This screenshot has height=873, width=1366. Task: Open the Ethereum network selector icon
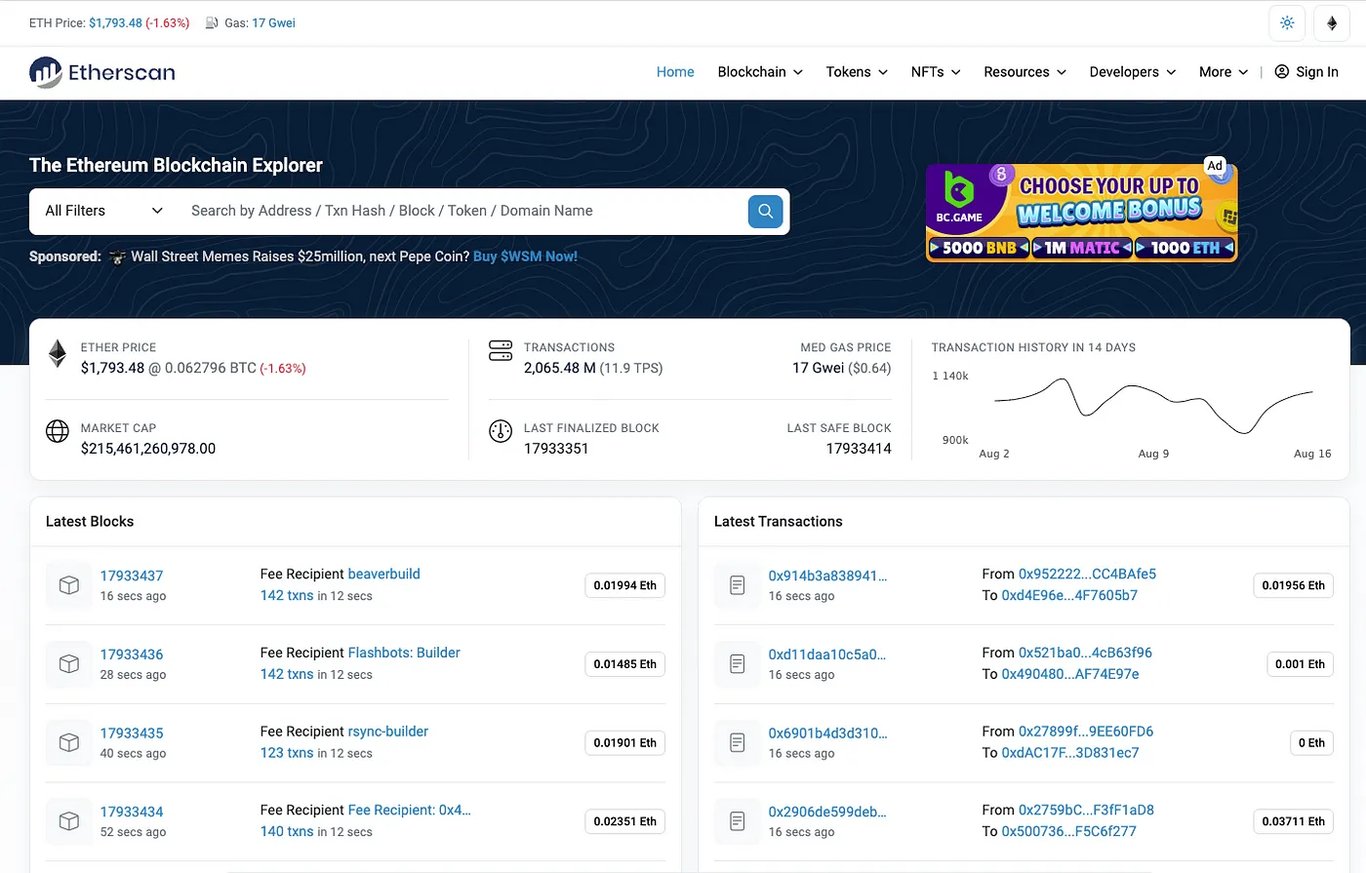(1332, 23)
